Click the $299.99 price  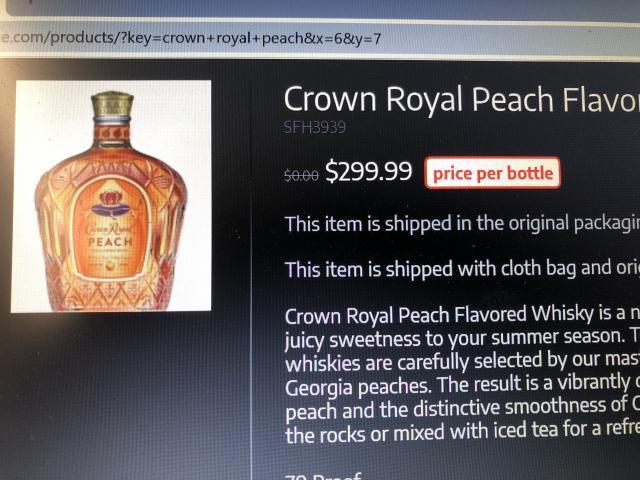pyautogui.click(x=369, y=171)
